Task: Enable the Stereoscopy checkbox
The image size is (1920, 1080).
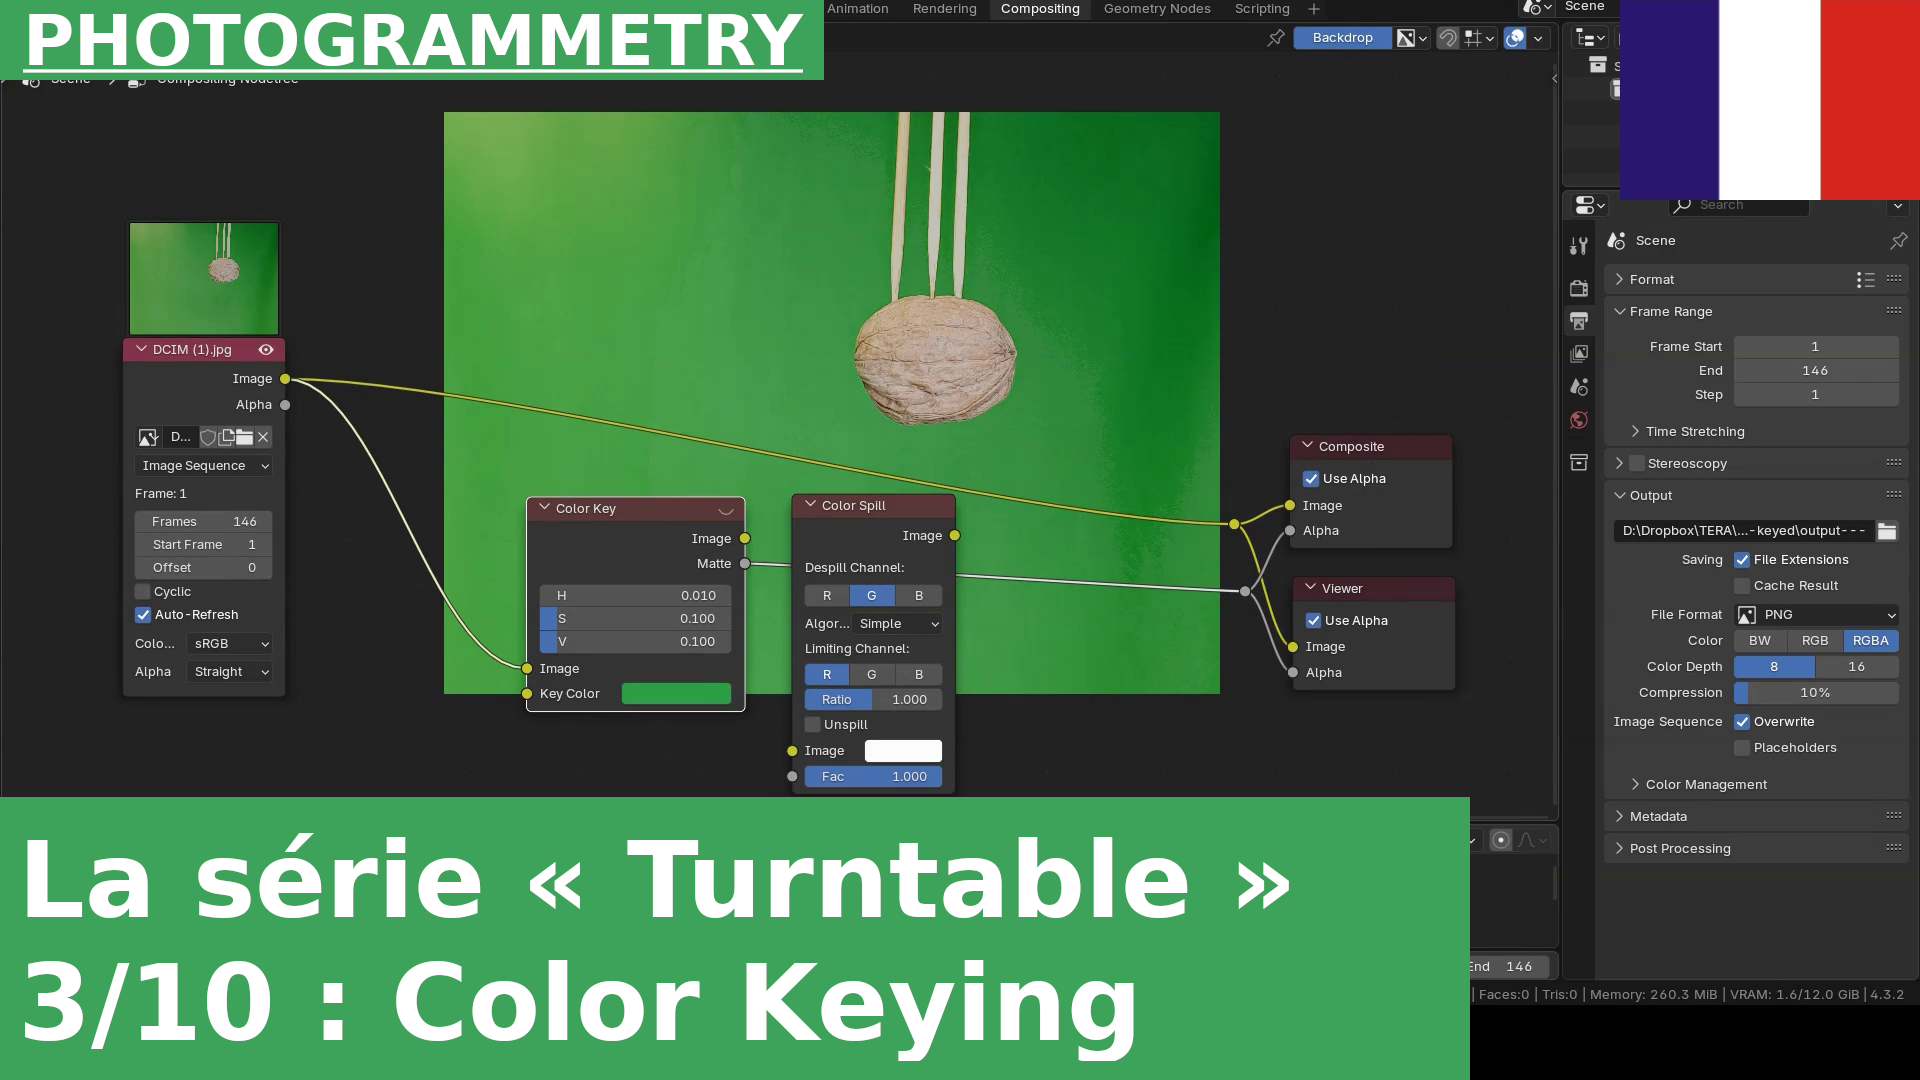Action: point(1637,464)
